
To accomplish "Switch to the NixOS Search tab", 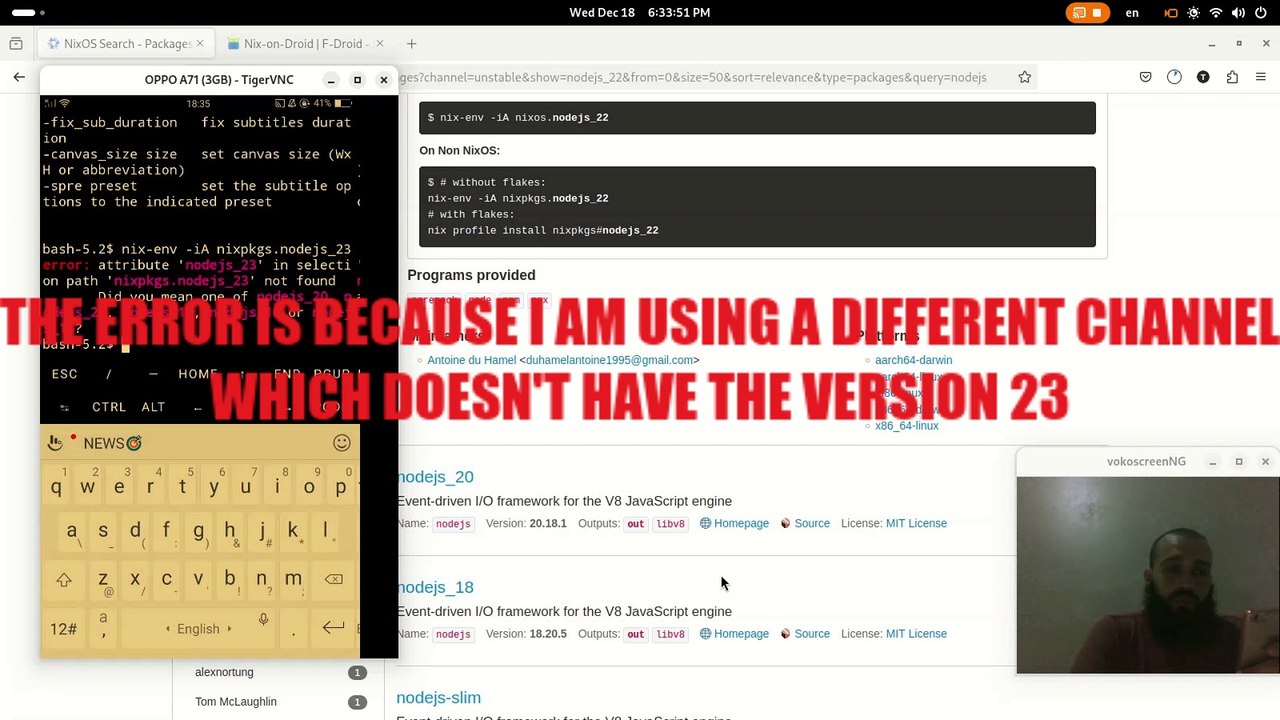I will click(124, 44).
